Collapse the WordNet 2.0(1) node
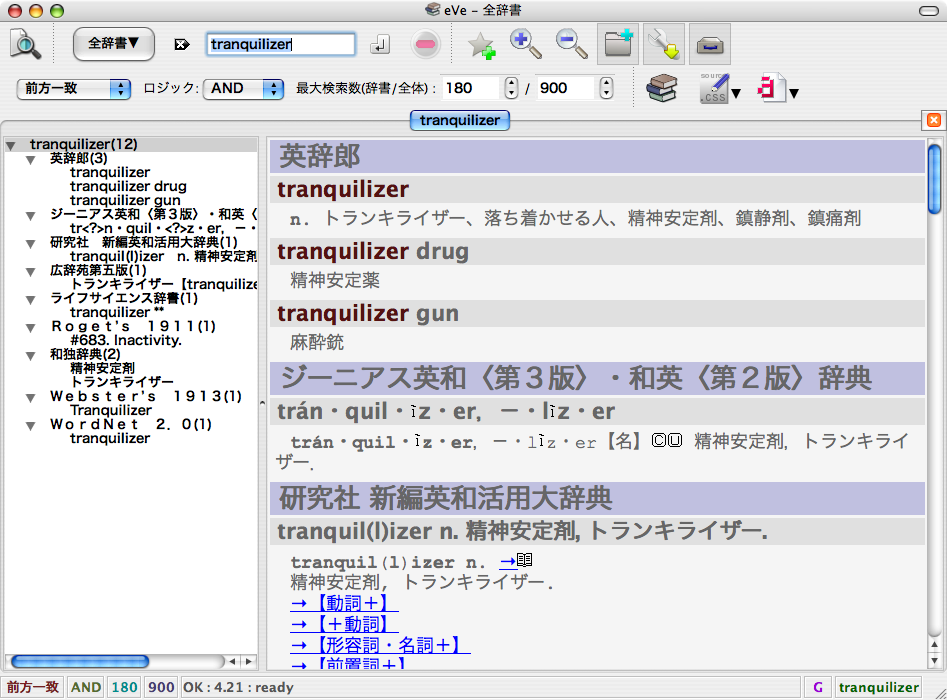The height and width of the screenshot is (700, 947). pyautogui.click(x=30, y=426)
